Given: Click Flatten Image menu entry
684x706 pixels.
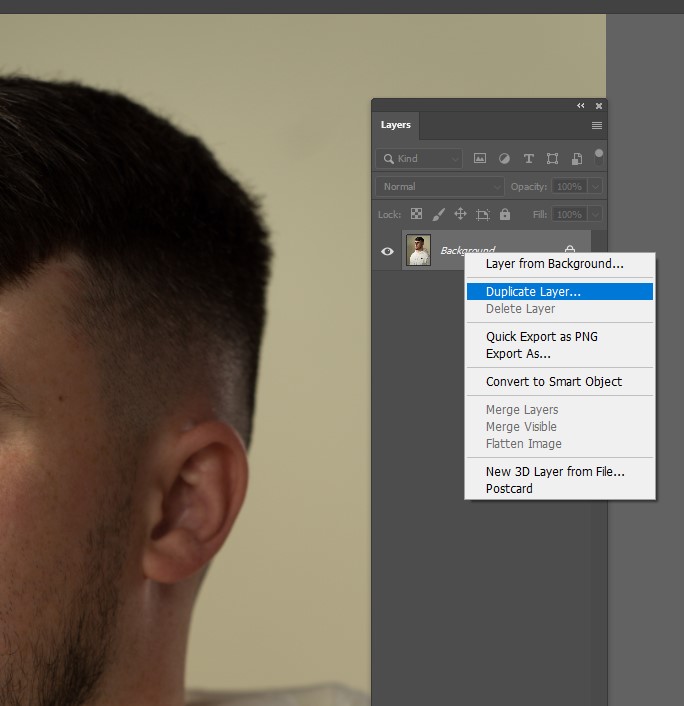Looking at the screenshot, I should 560,444.
